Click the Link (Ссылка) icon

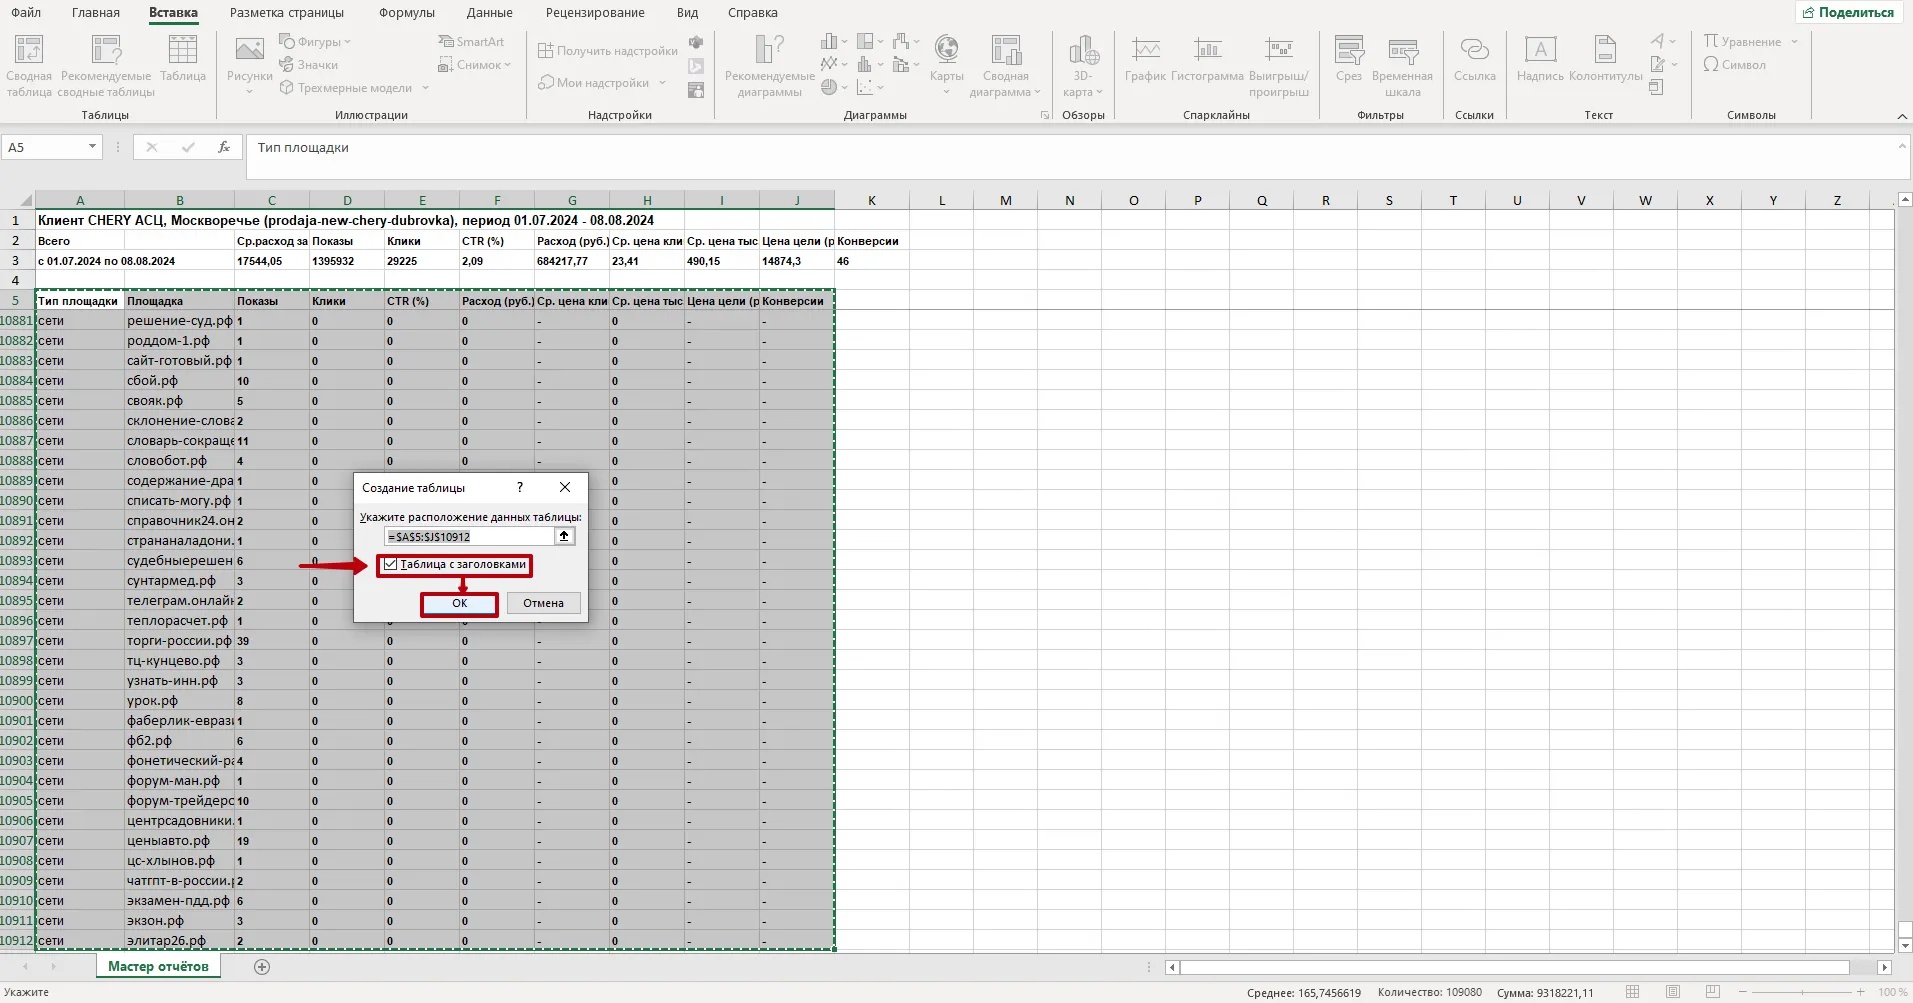[x=1474, y=59]
